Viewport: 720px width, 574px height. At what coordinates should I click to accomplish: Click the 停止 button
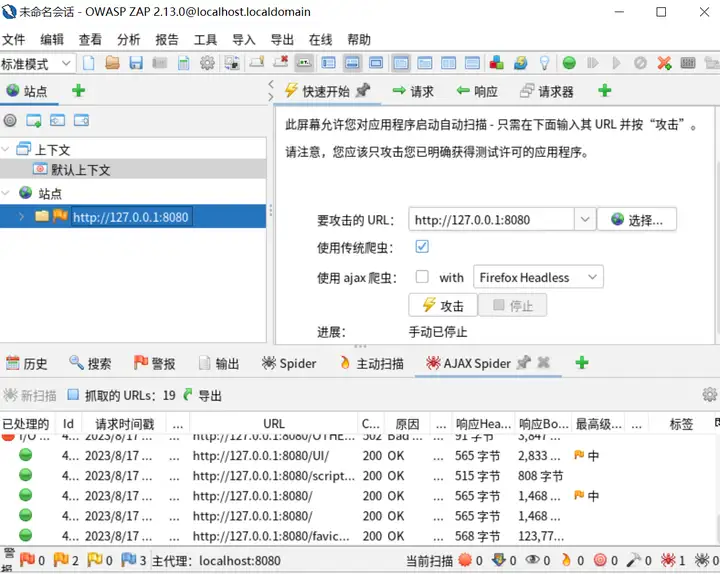(512, 305)
